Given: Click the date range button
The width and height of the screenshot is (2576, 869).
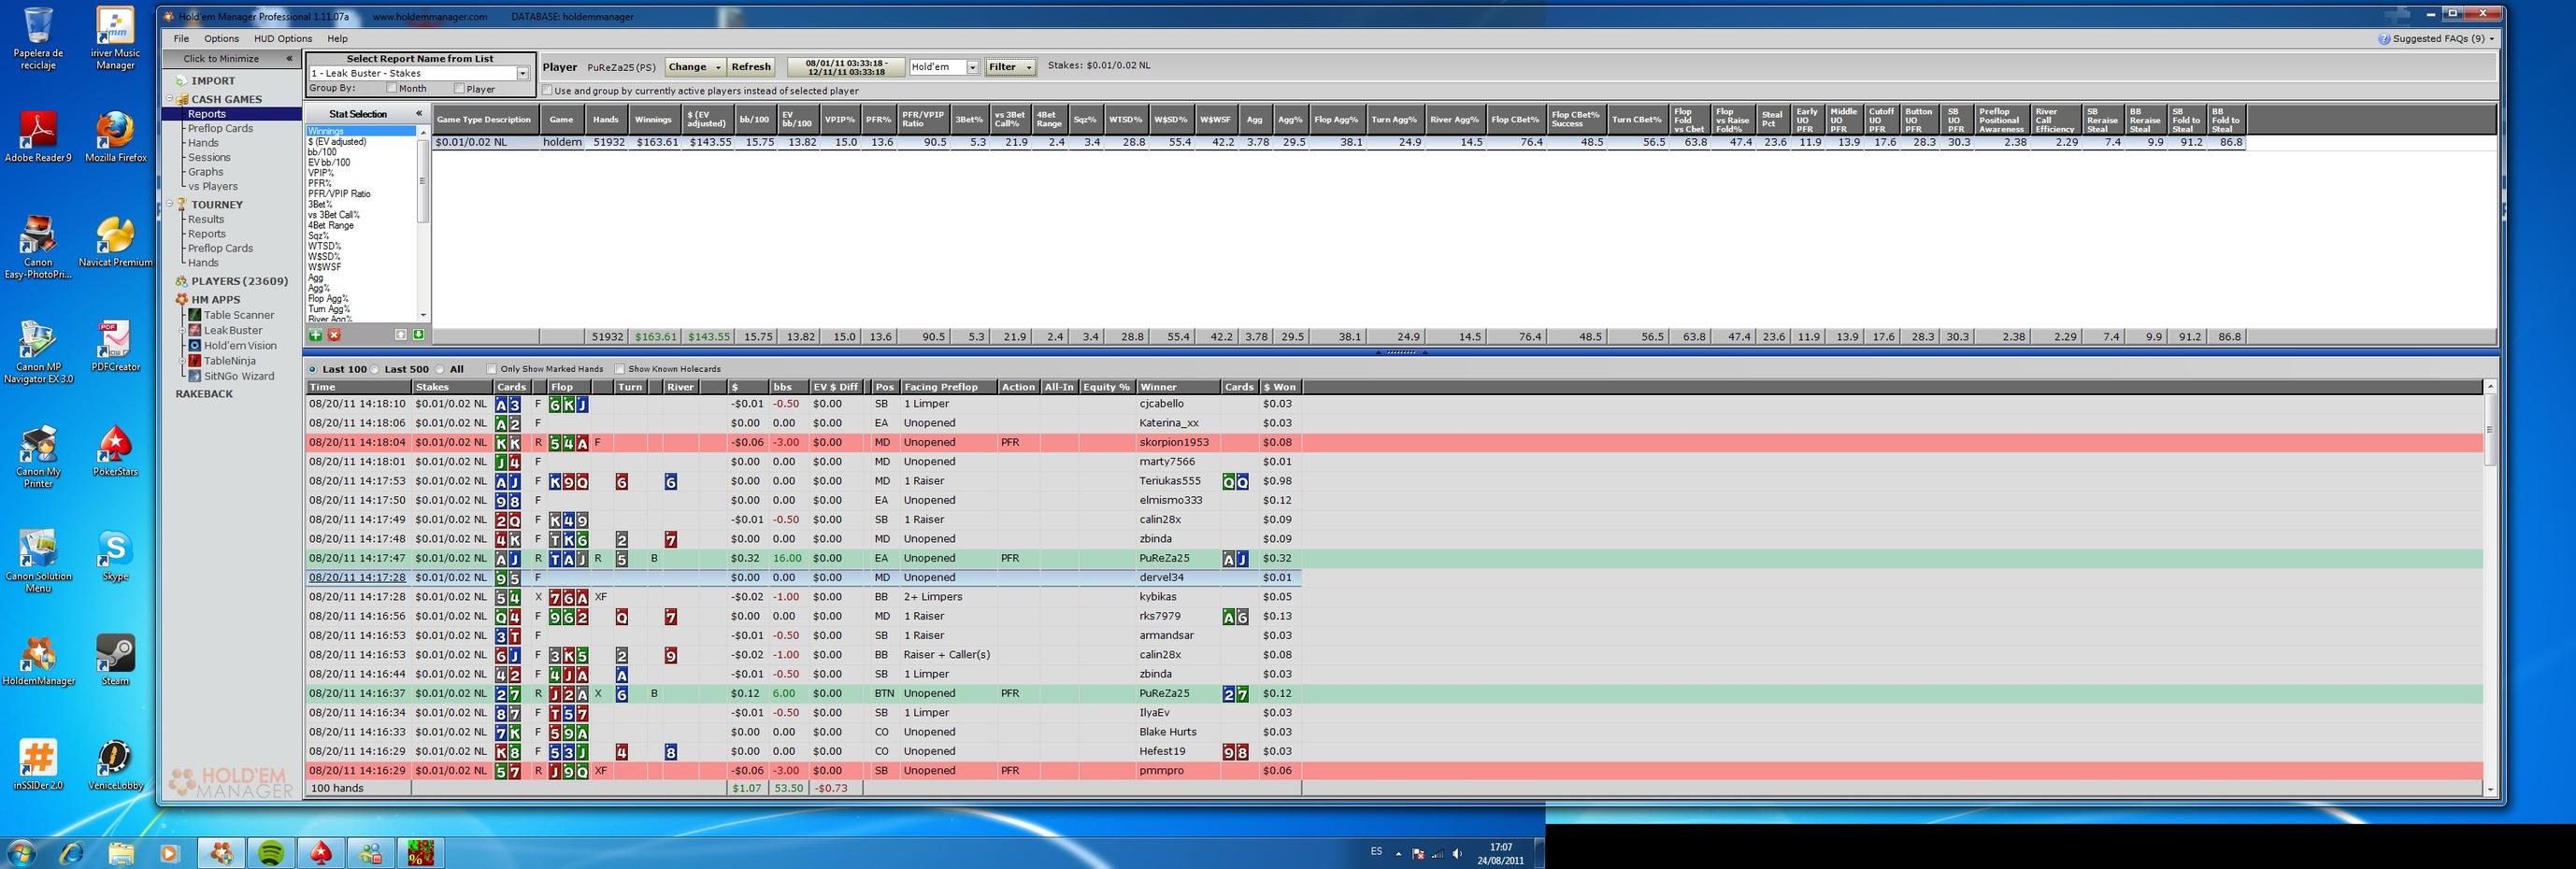Looking at the screenshot, I should (x=845, y=67).
